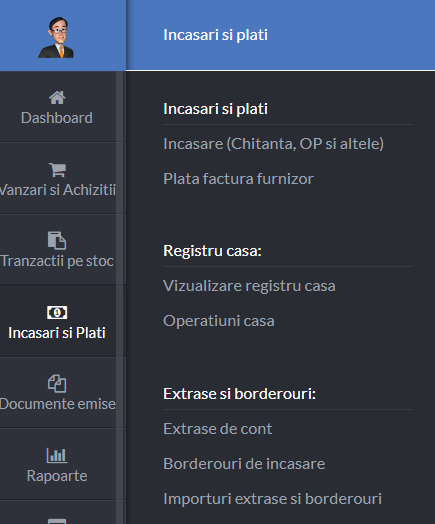Select the shopping cart Vanzari si Achizitii icon
This screenshot has width=435, height=524.
tap(57, 170)
